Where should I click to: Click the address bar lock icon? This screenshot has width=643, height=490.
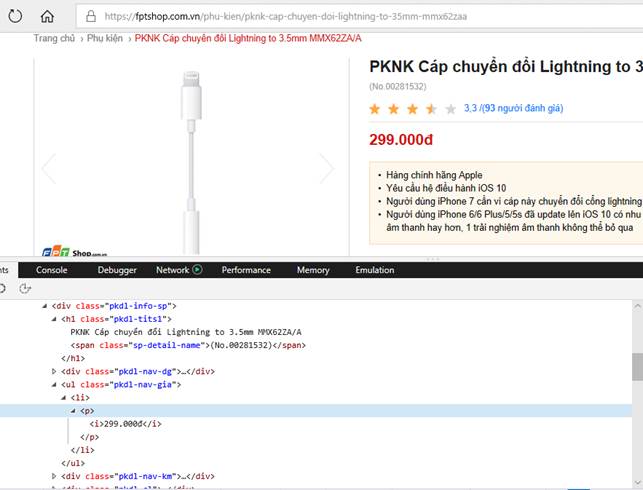pos(91,16)
